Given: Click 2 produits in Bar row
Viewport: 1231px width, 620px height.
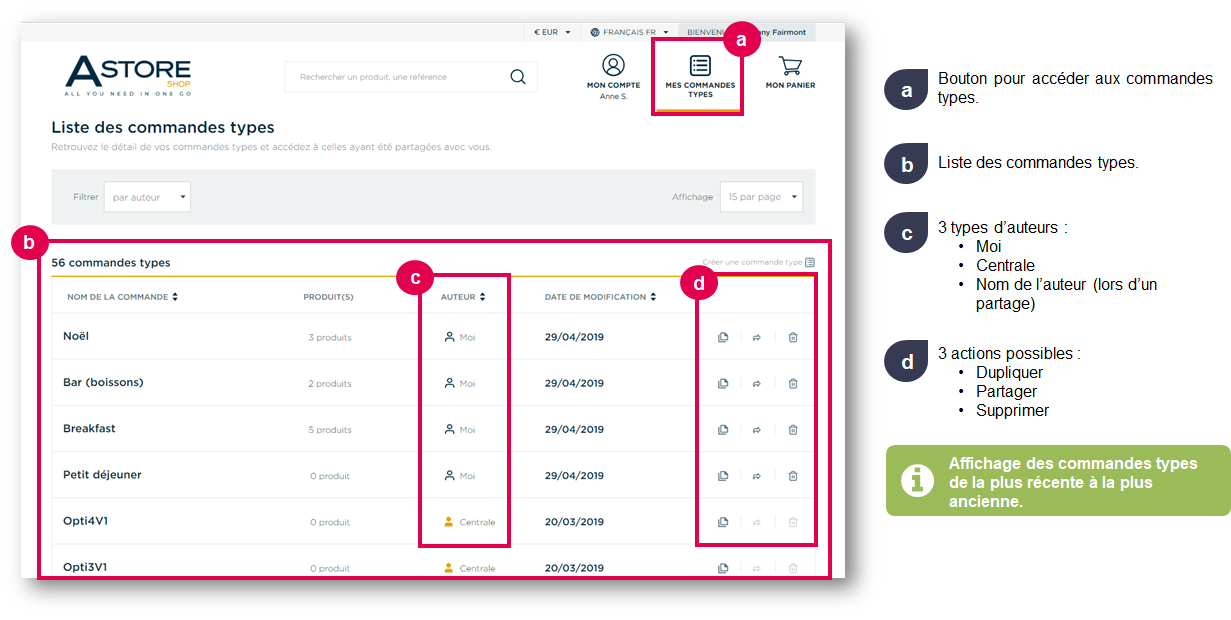Looking at the screenshot, I should coord(330,384).
